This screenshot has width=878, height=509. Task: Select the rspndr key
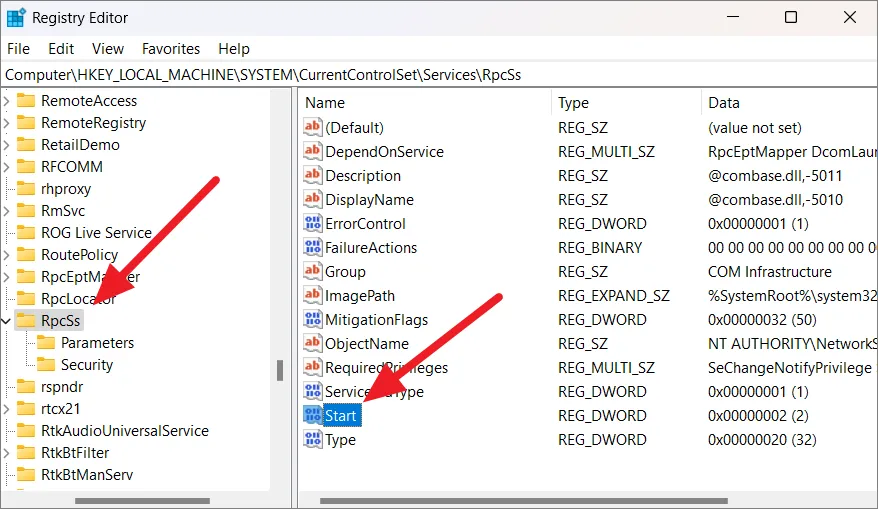[62, 386]
